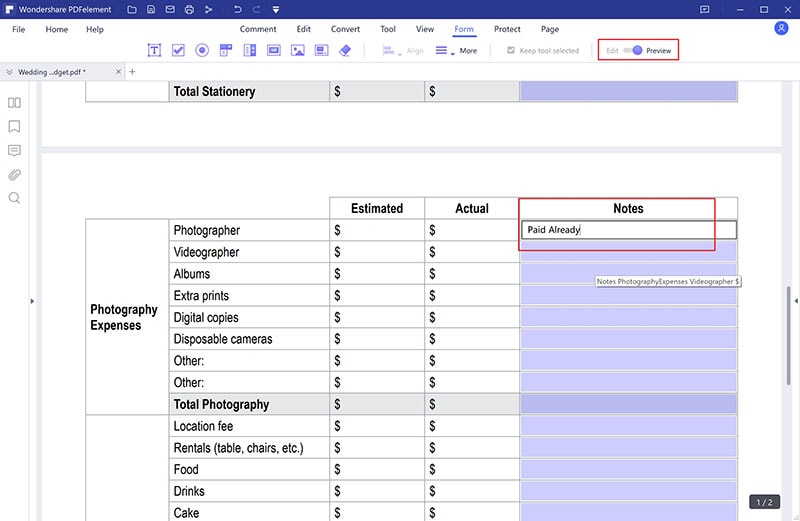Select the Image field form tool
Viewport: 800px width, 521px height.
pos(297,50)
